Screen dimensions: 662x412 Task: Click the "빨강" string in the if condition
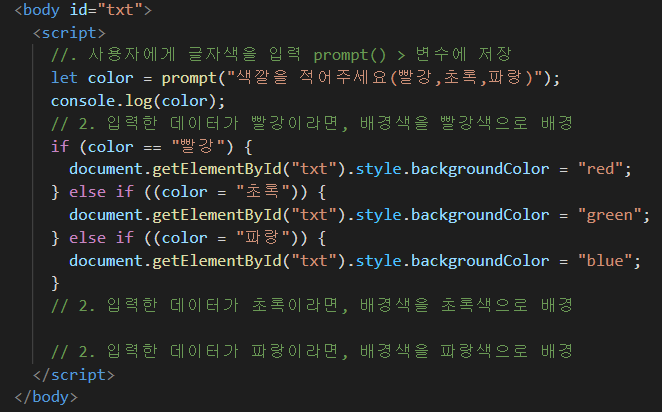coord(198,146)
